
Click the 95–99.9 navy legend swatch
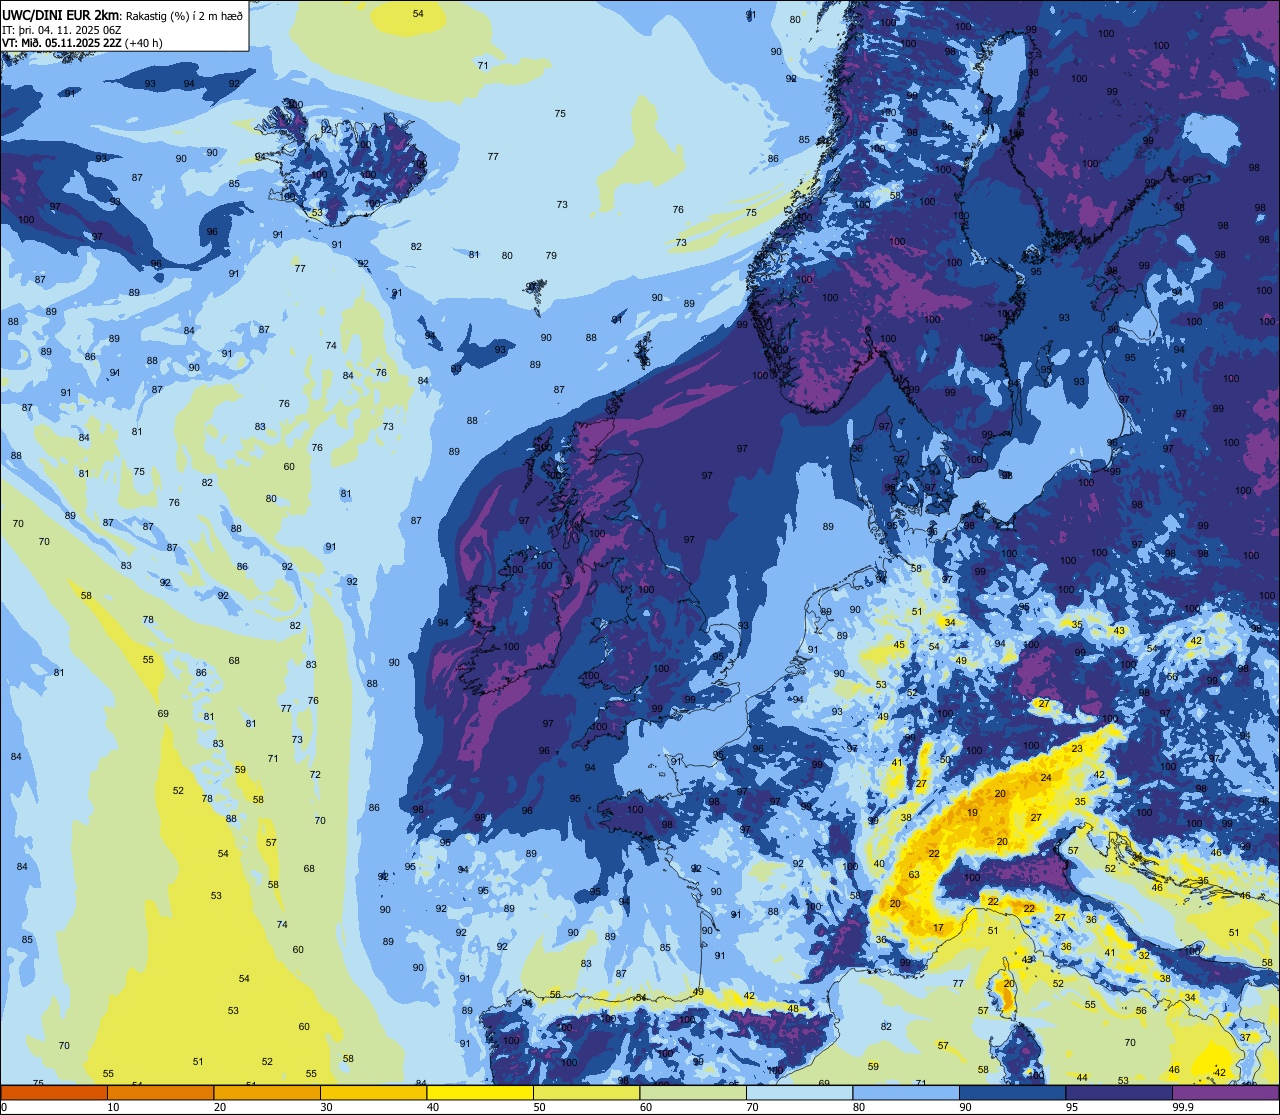click(x=1119, y=1093)
